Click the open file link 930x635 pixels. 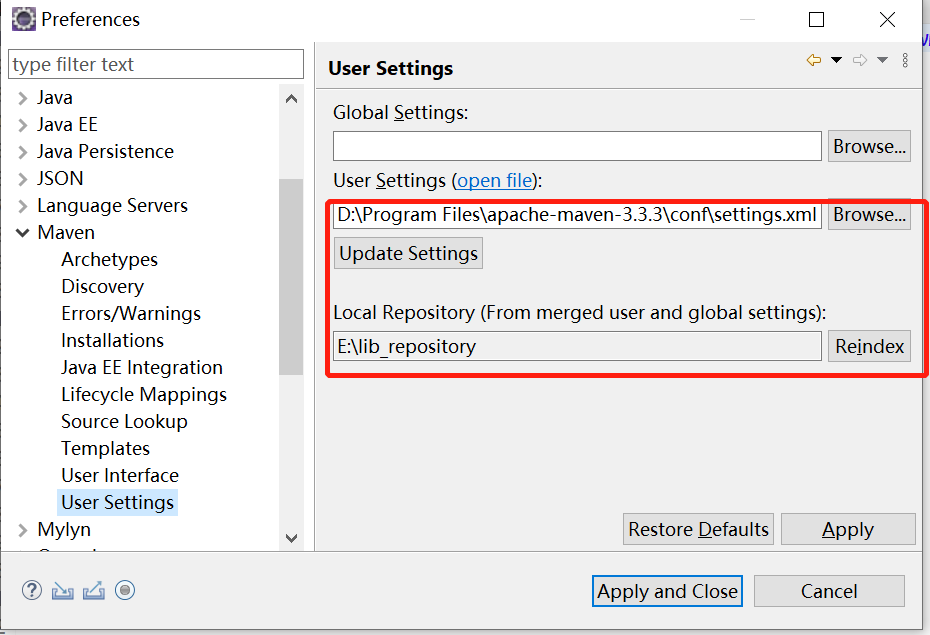pyautogui.click(x=495, y=181)
